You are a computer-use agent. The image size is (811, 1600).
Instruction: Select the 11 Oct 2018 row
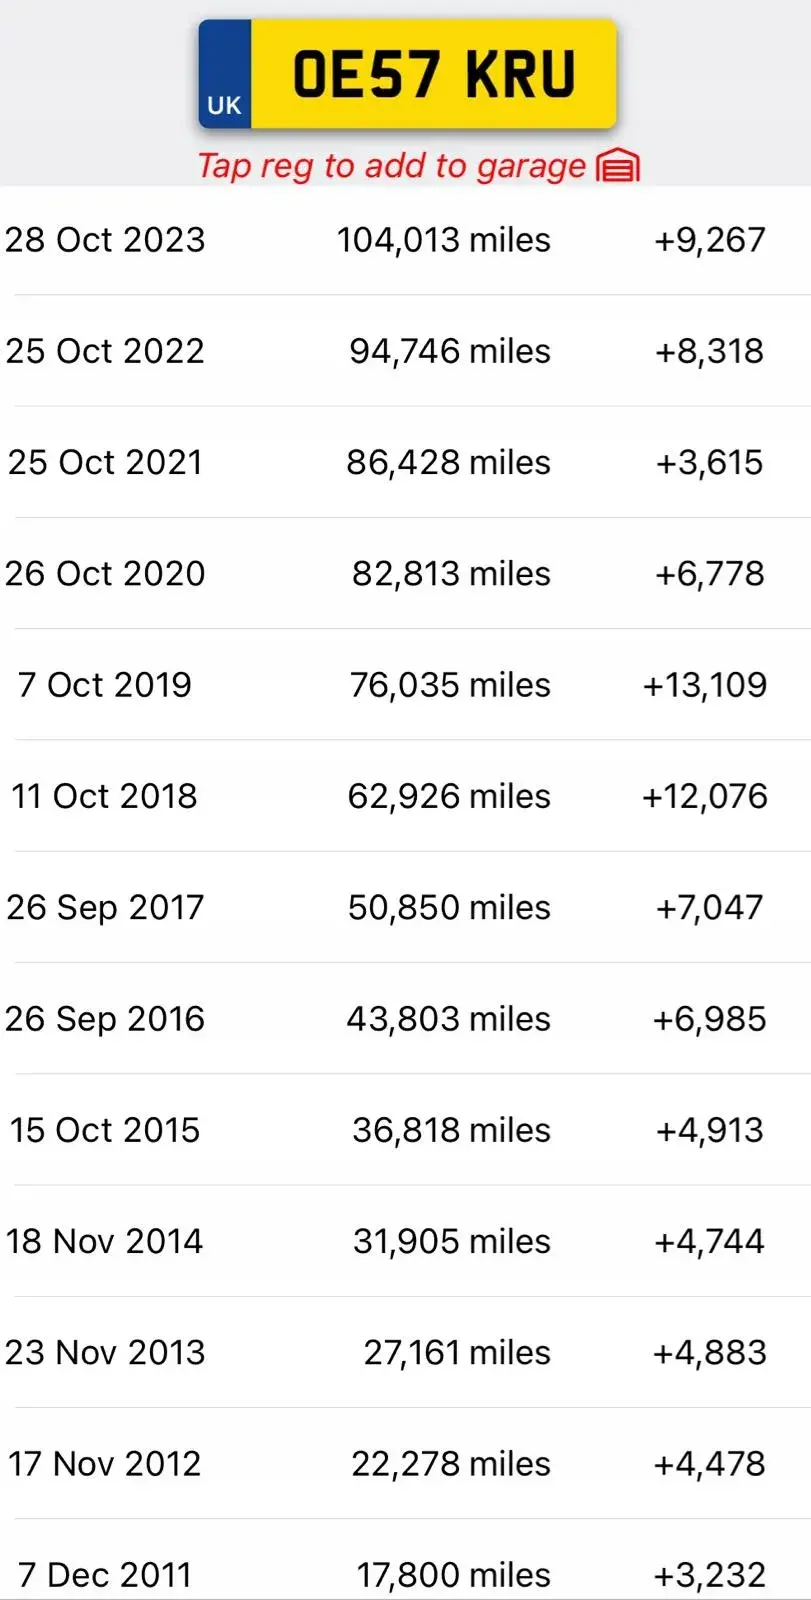pyautogui.click(x=405, y=796)
